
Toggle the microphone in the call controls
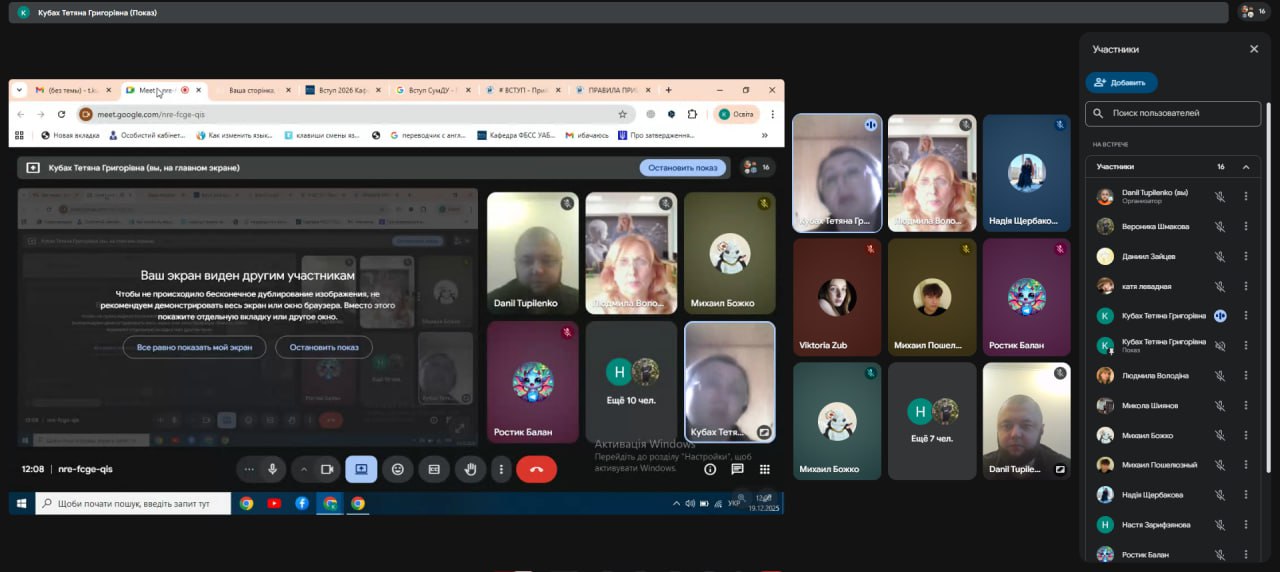pos(273,469)
